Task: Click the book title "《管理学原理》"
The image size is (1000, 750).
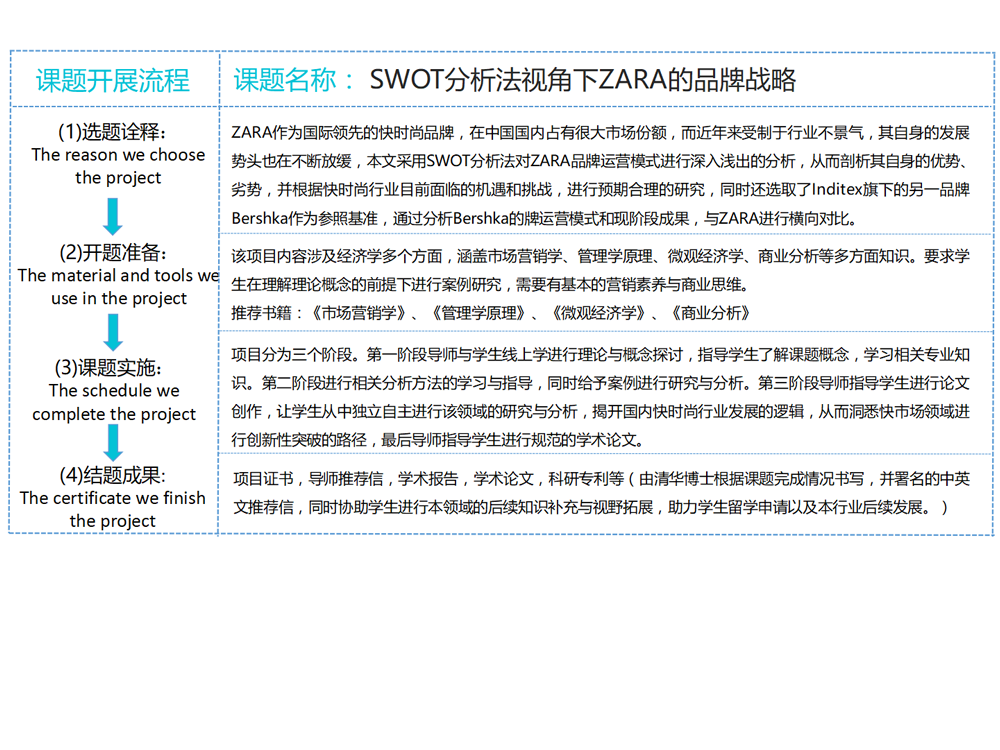Action: (x=479, y=313)
